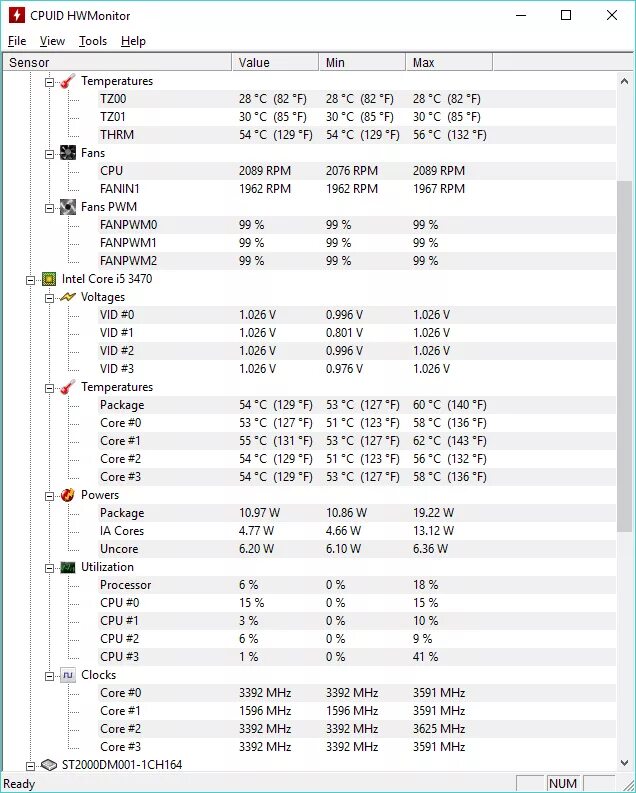Click the Utilization graph icon
The height and width of the screenshot is (793, 636).
tap(68, 567)
